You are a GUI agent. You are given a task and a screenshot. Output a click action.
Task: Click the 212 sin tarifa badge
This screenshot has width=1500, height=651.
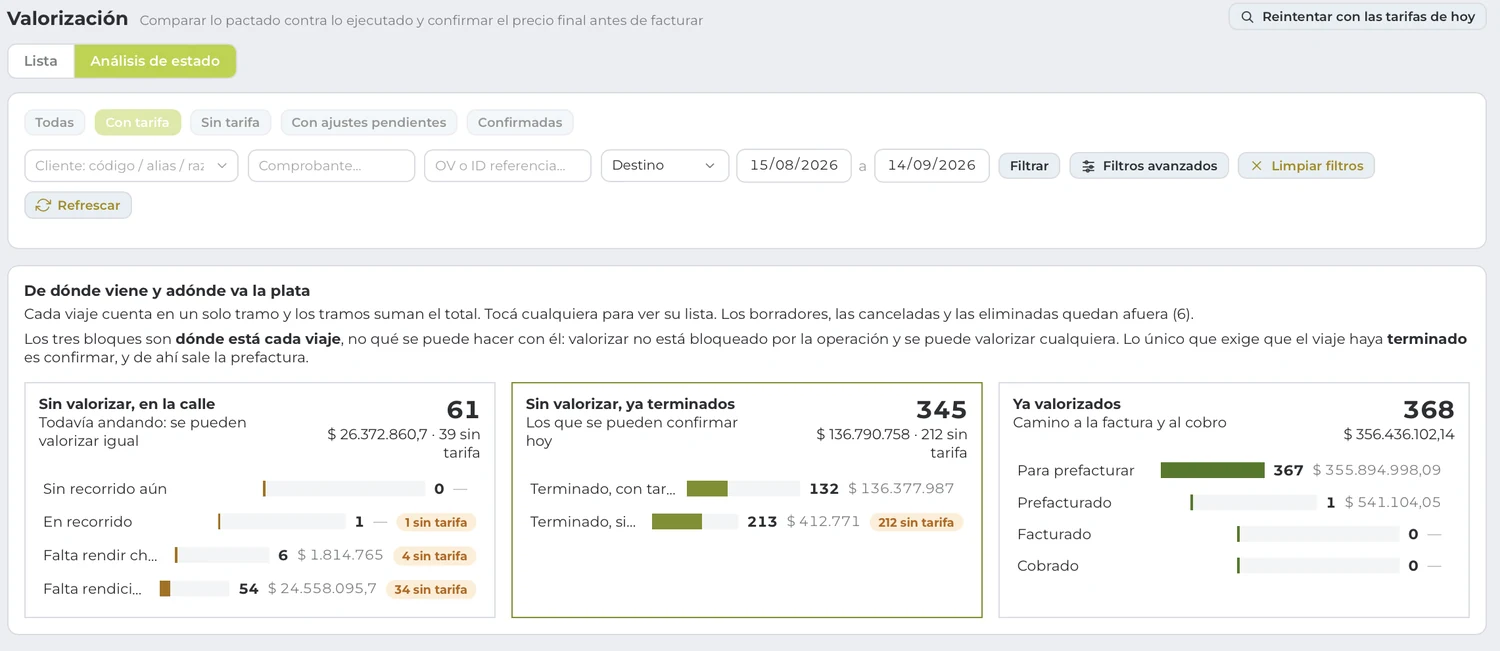pos(916,522)
